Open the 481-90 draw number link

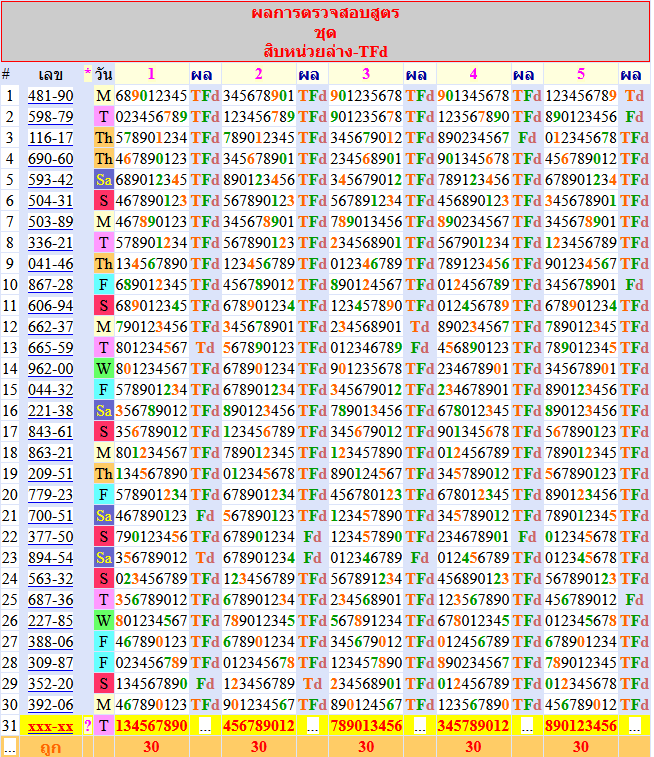pyautogui.click(x=50, y=96)
